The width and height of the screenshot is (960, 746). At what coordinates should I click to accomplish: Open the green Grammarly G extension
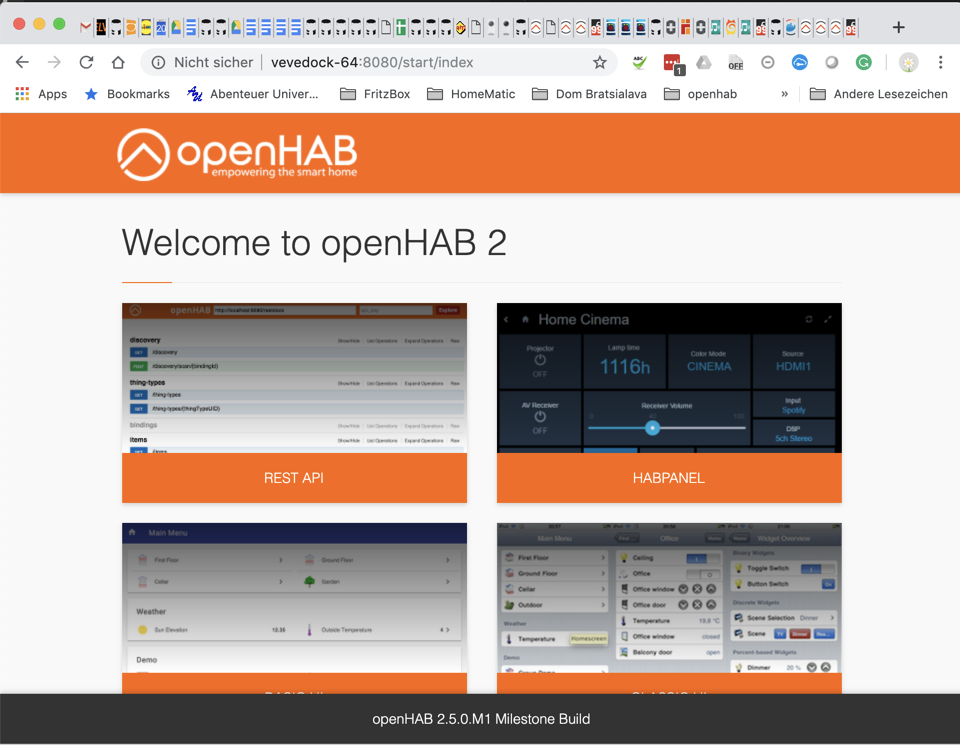pyautogui.click(x=863, y=62)
